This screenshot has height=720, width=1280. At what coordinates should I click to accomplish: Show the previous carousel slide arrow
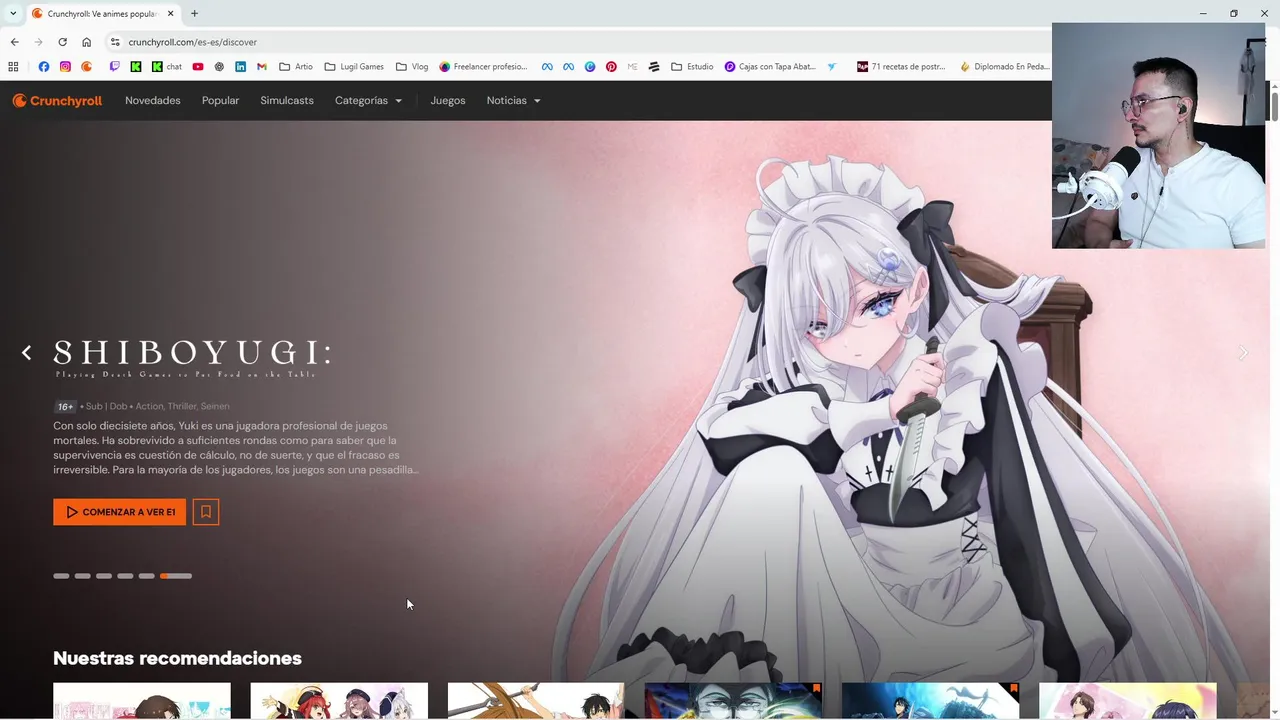point(27,352)
